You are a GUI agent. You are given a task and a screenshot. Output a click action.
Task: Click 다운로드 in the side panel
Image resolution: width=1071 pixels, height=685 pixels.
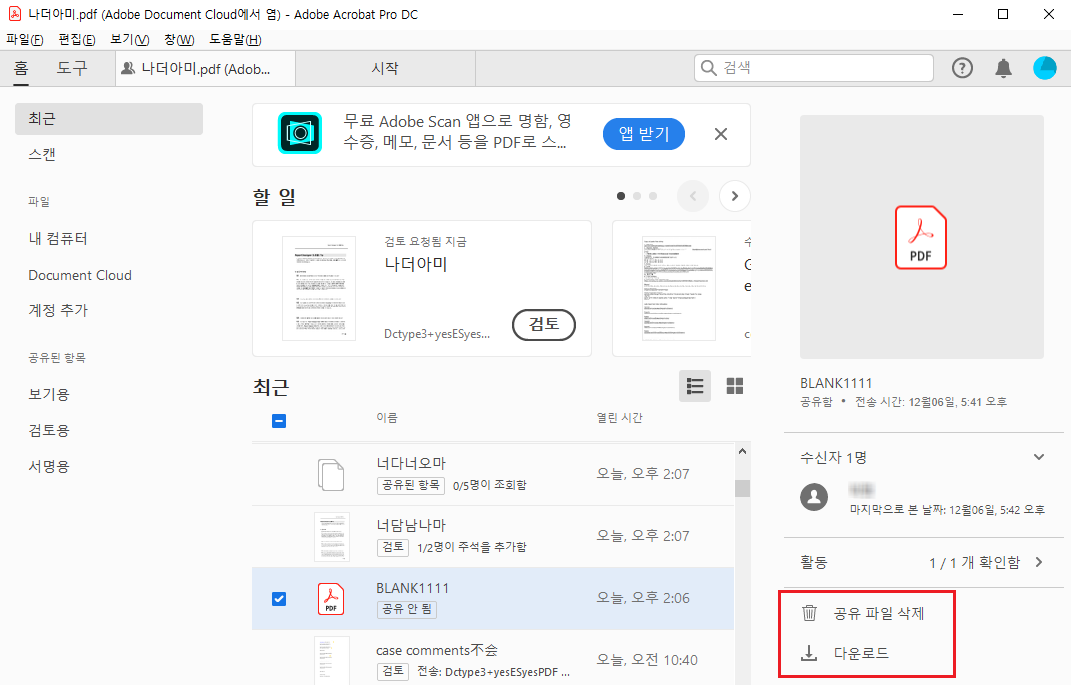[x=861, y=653]
